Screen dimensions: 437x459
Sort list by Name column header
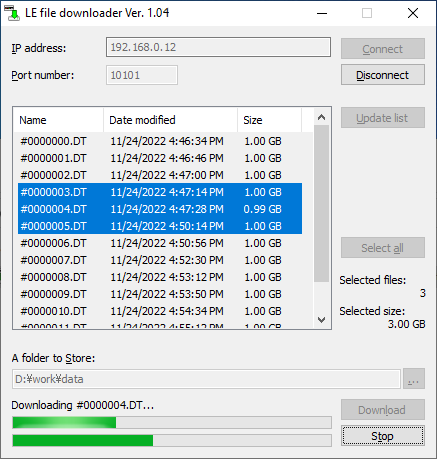pos(58,120)
